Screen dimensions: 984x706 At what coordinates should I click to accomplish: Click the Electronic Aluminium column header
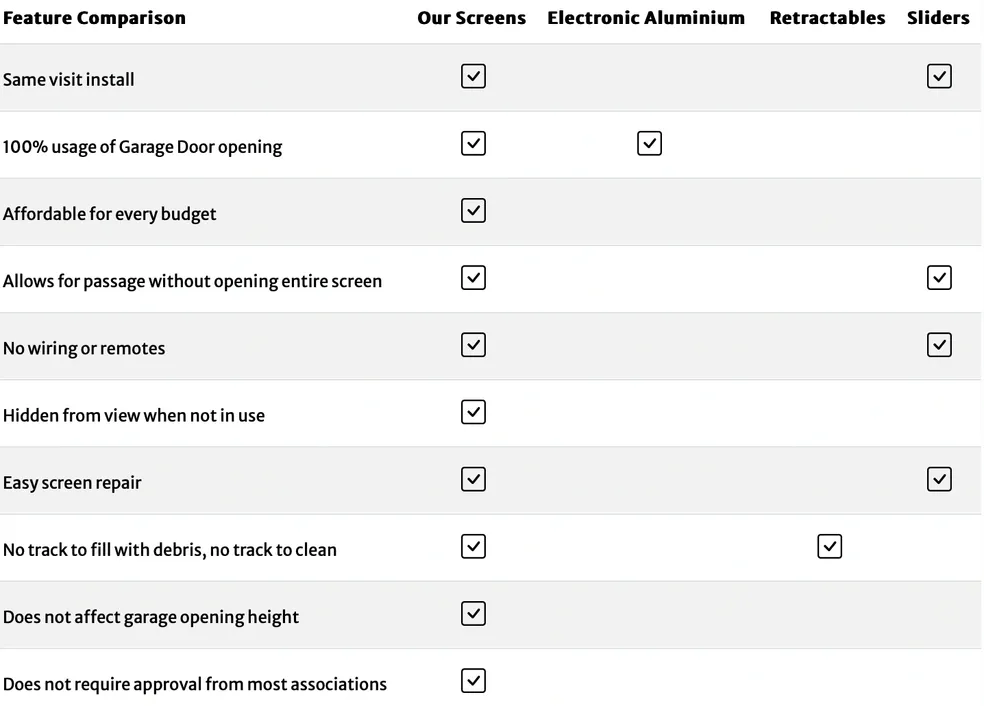[646, 18]
